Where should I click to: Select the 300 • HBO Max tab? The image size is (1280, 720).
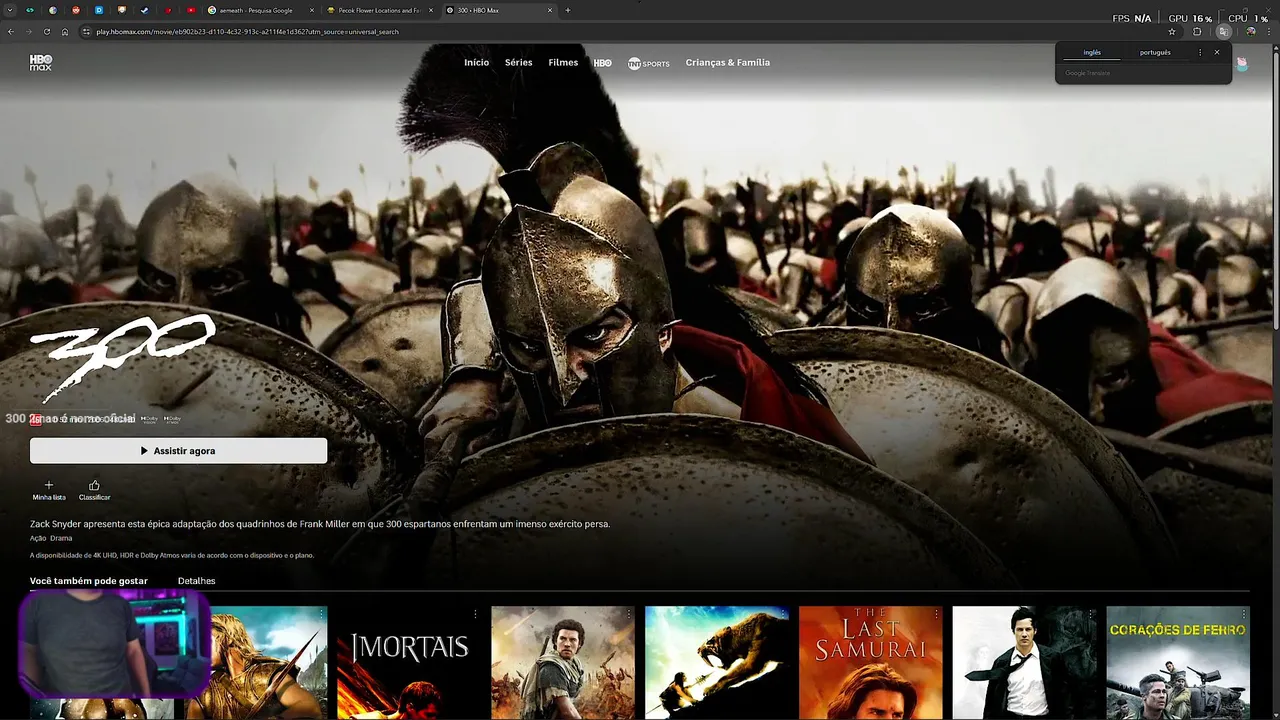499,10
